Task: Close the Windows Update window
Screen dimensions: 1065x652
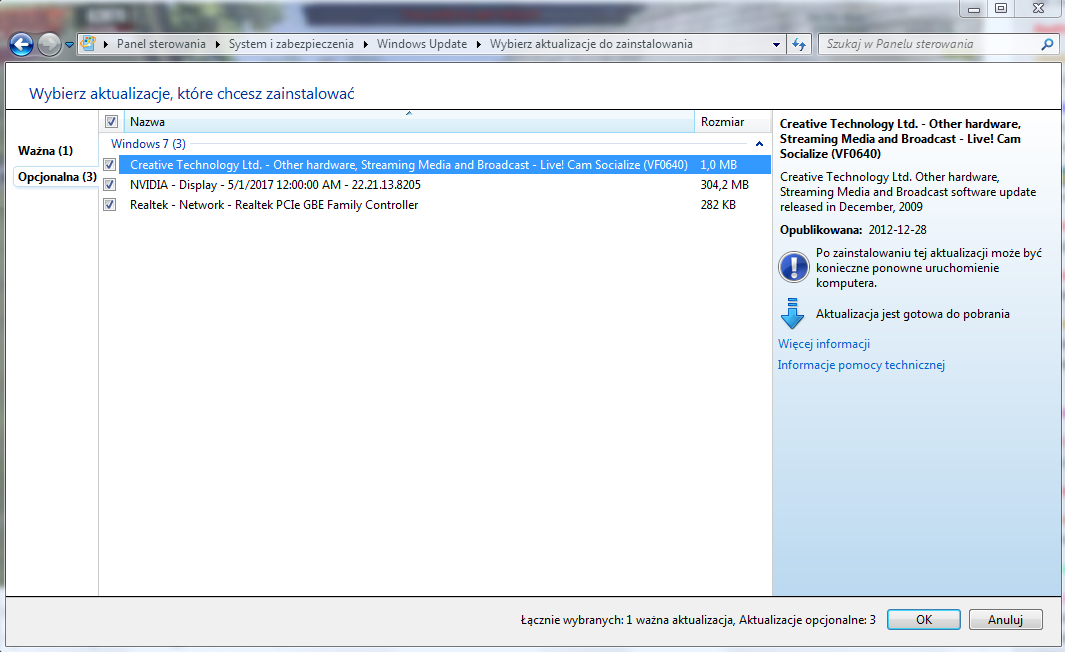Action: point(1038,9)
